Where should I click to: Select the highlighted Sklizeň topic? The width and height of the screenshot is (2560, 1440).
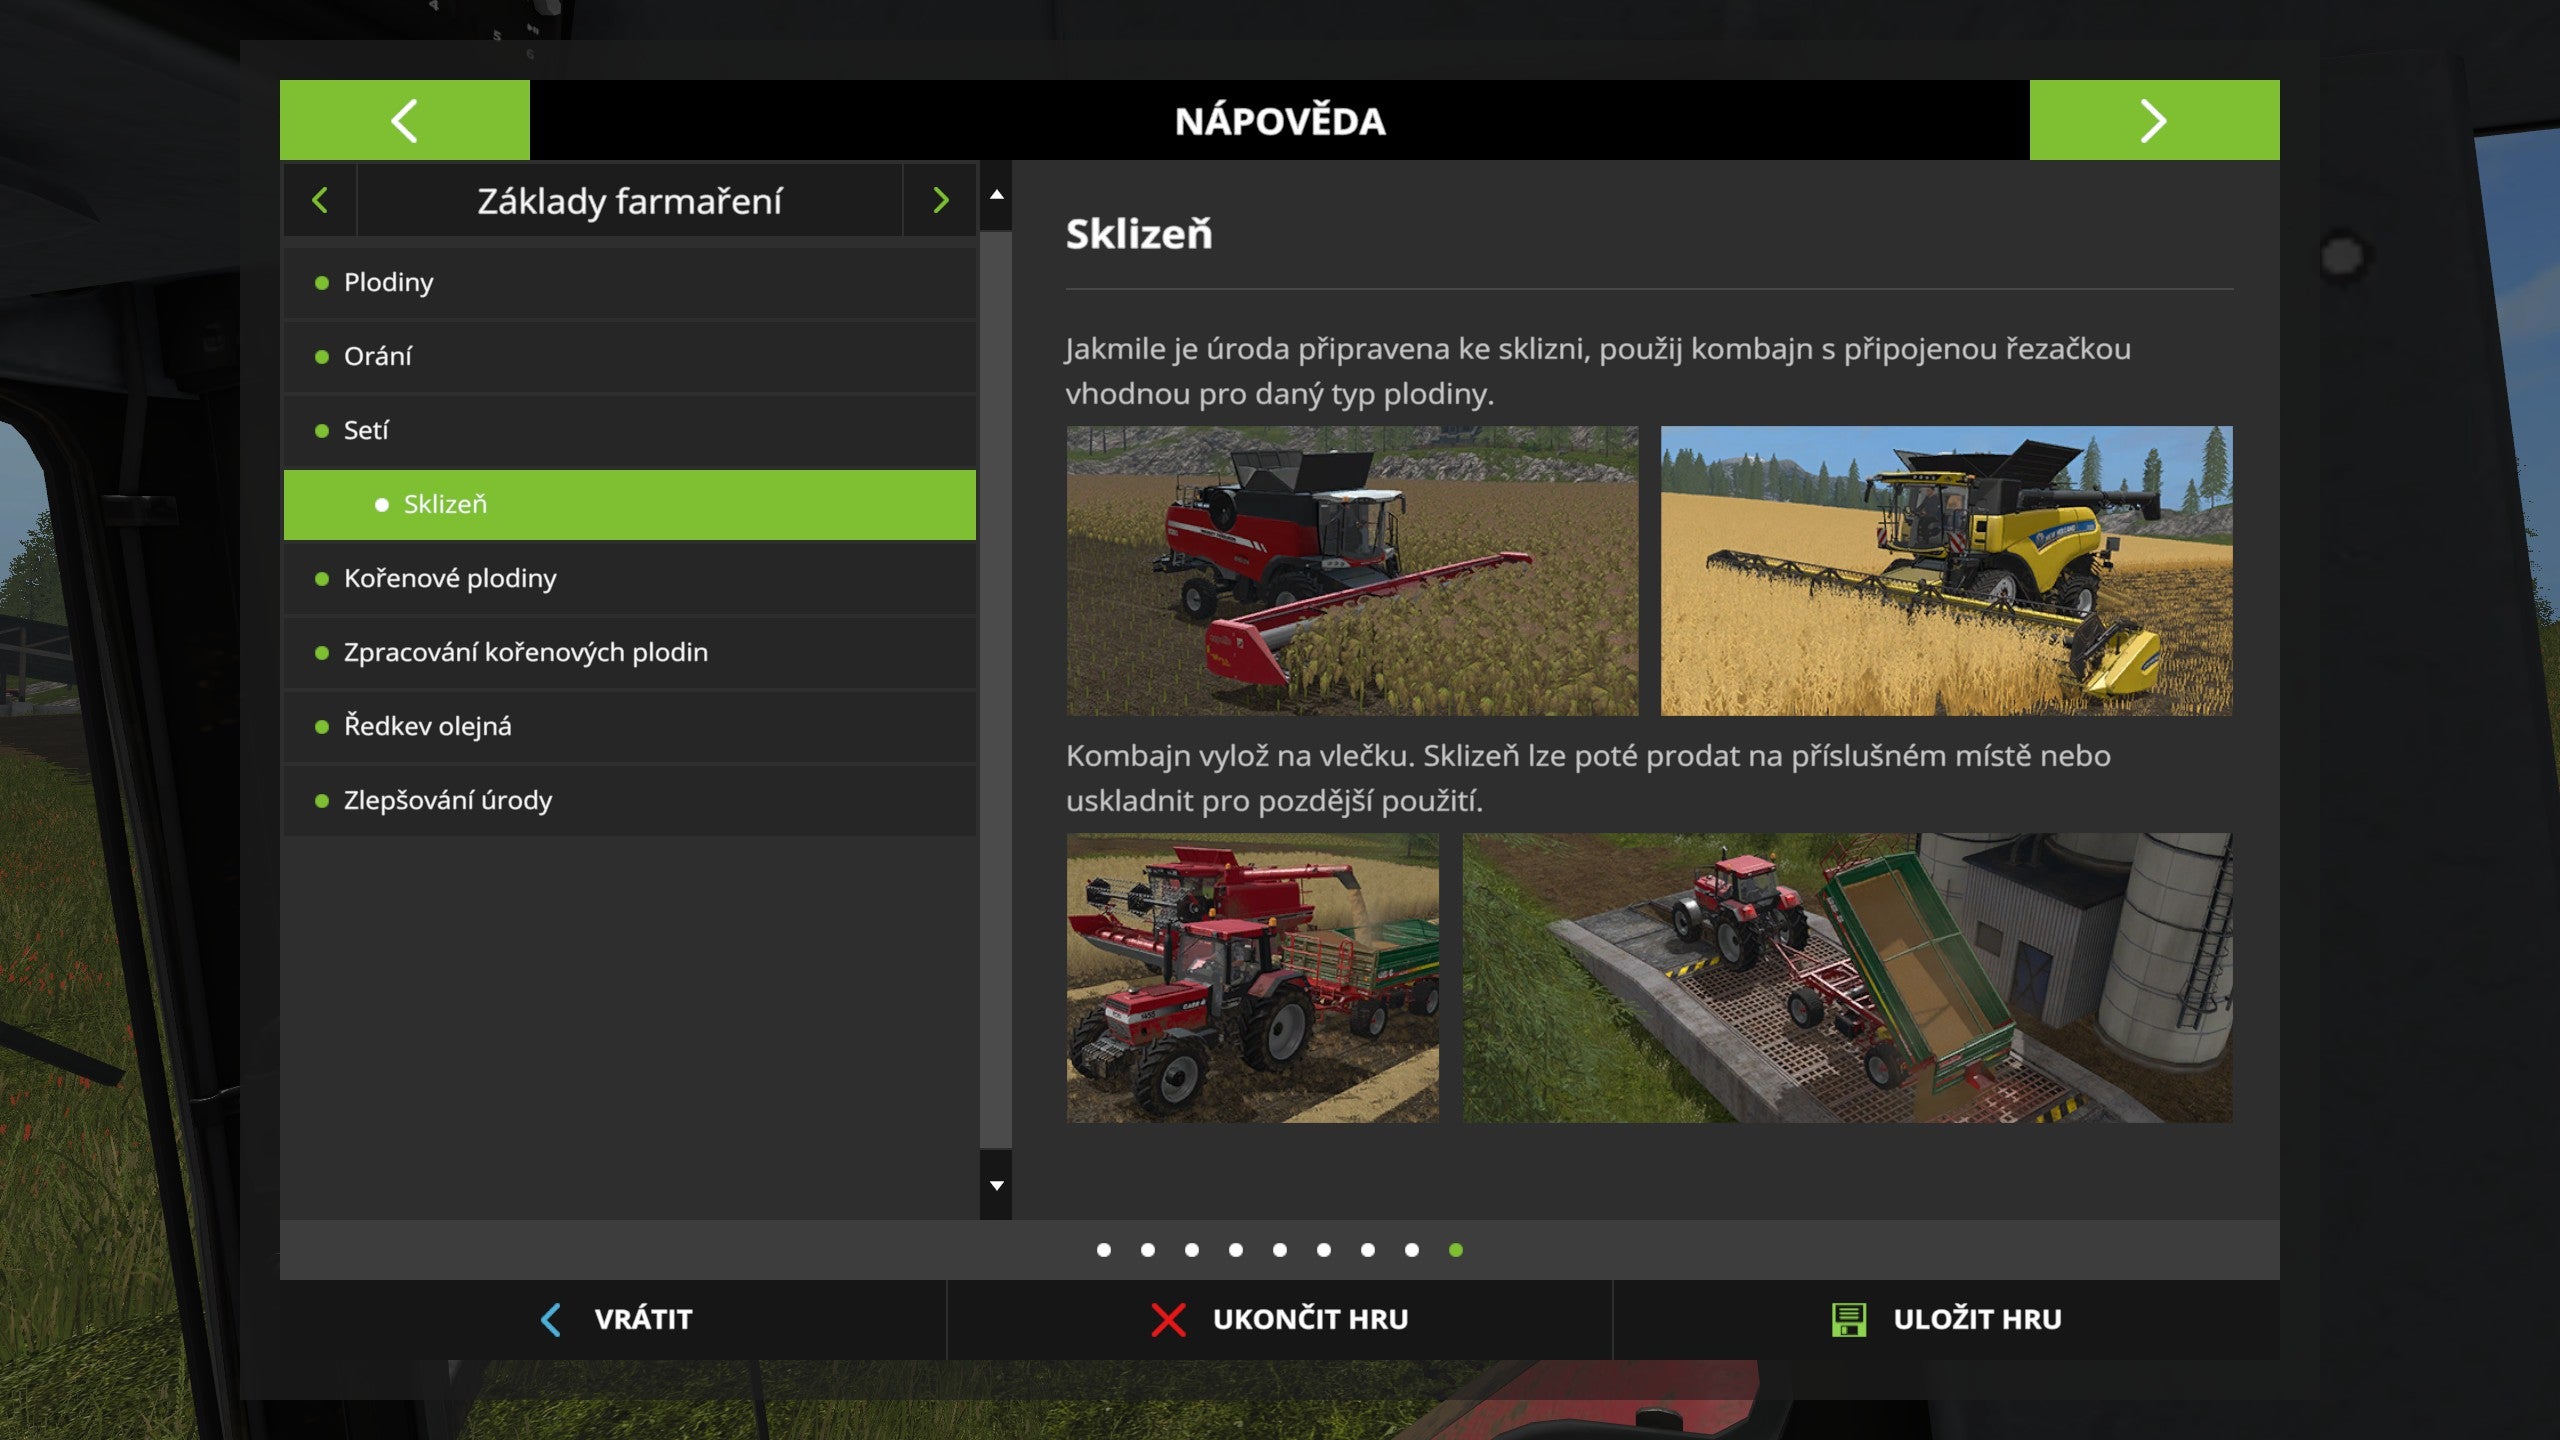point(630,504)
